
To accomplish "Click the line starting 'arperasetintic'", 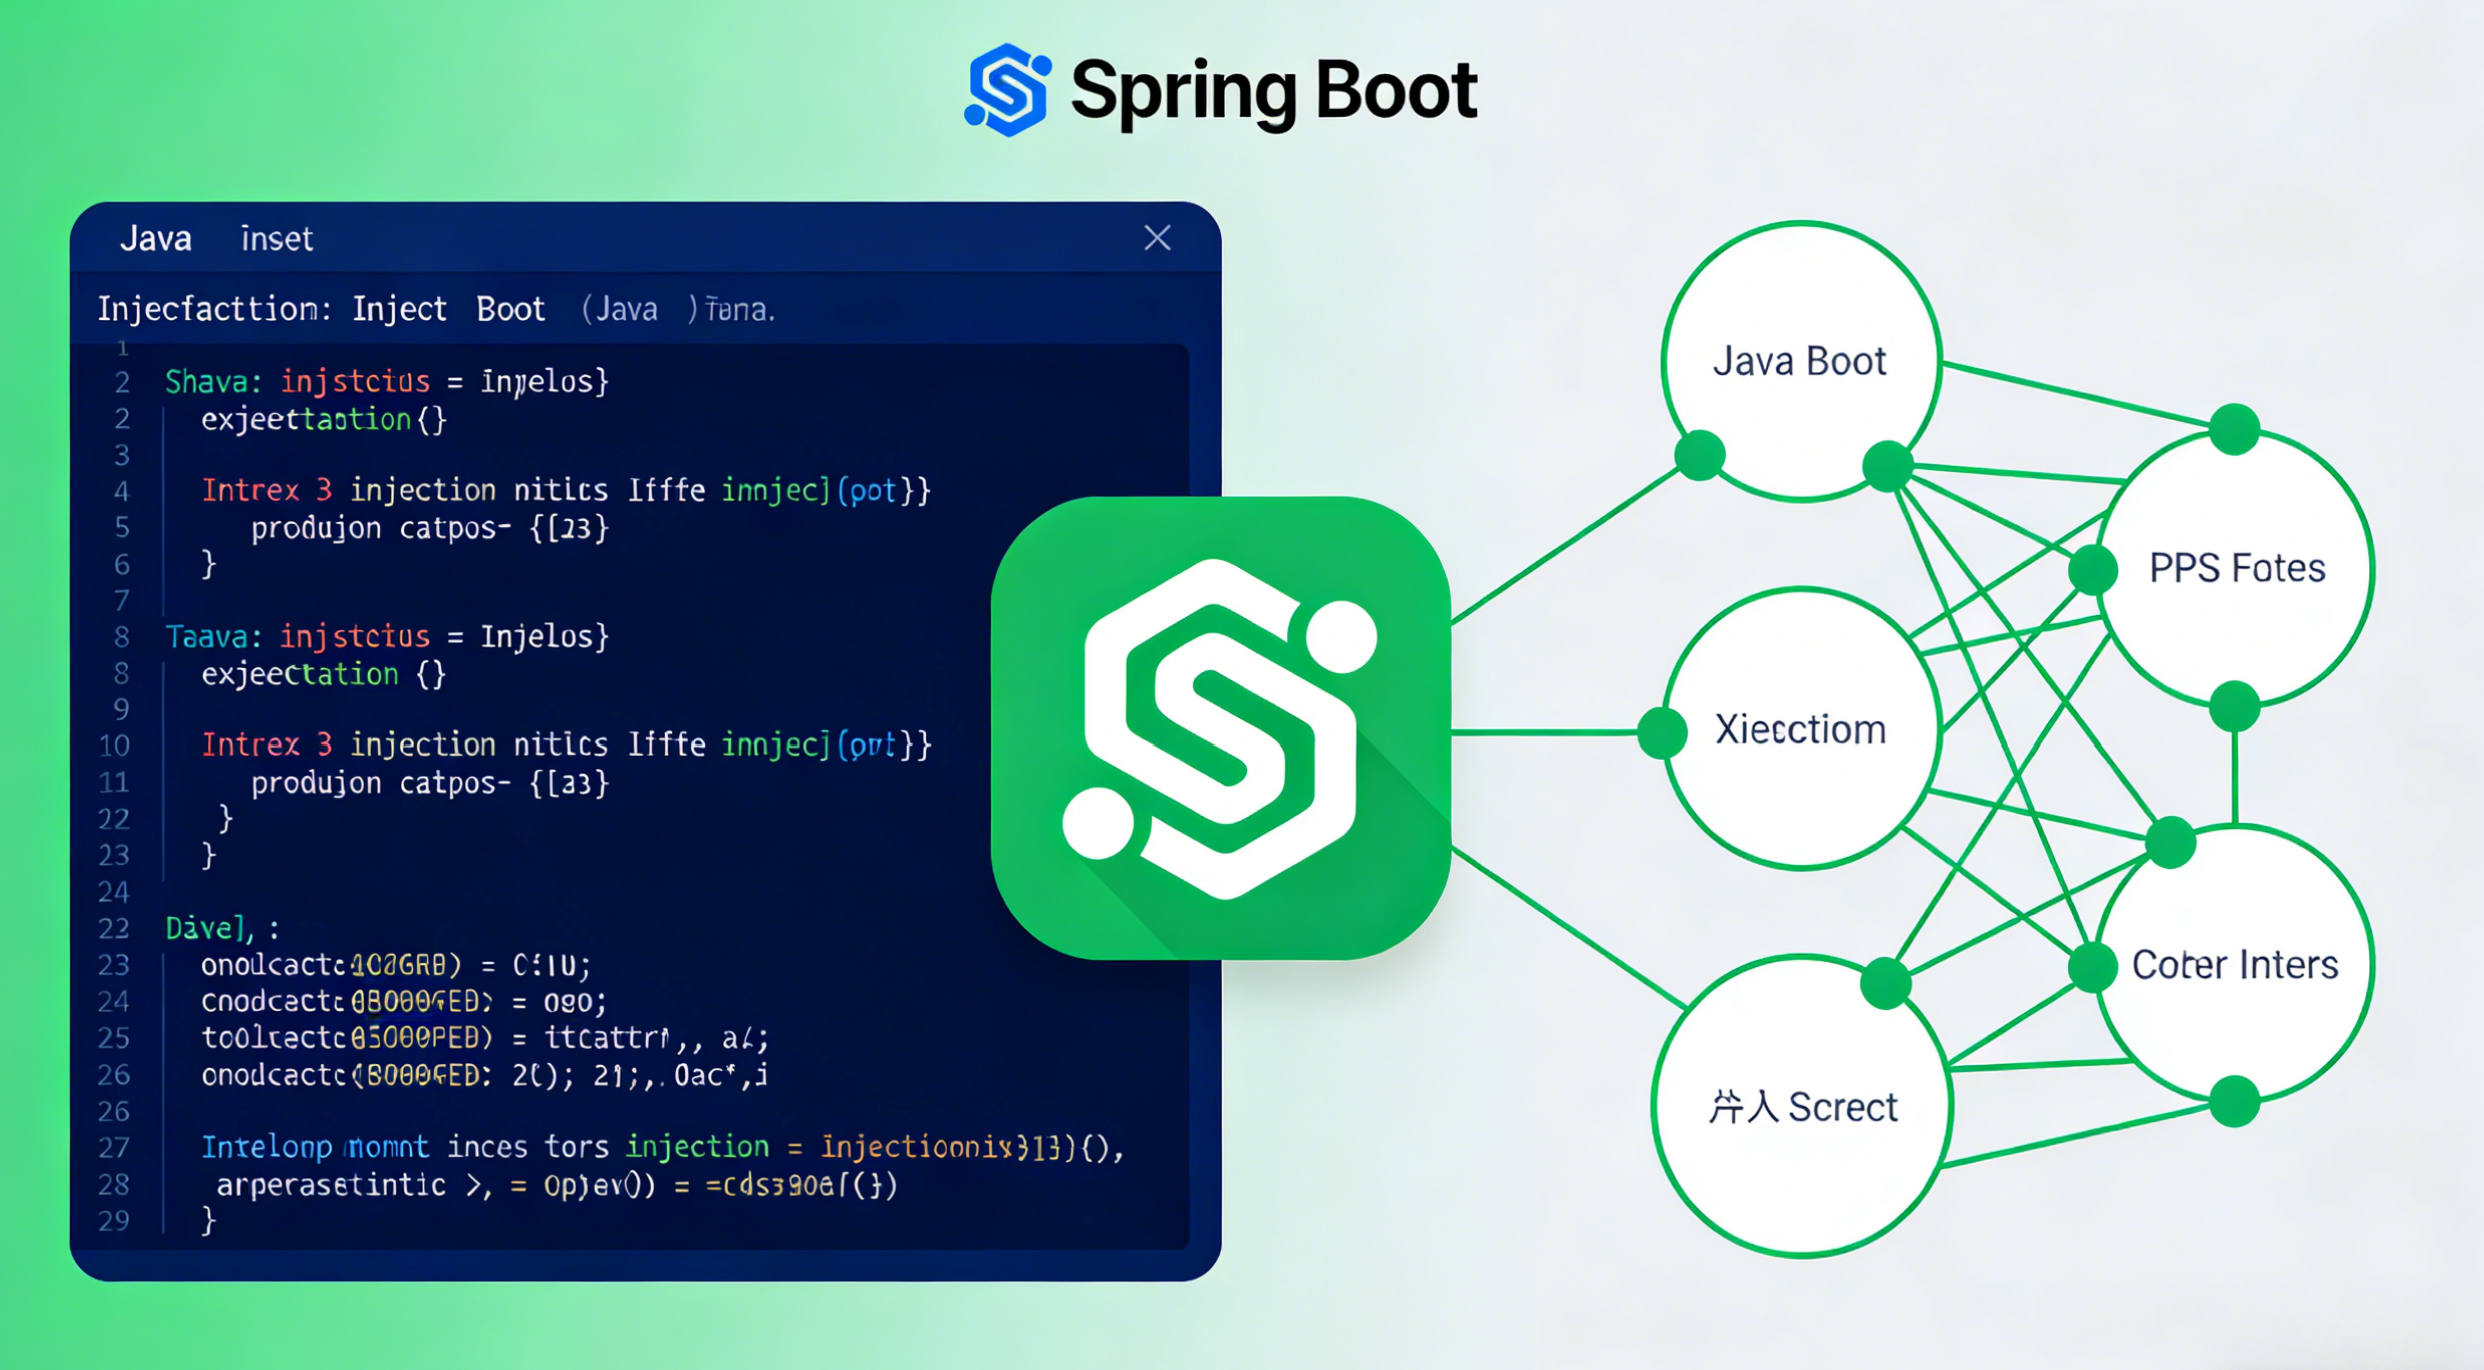I will point(557,1185).
